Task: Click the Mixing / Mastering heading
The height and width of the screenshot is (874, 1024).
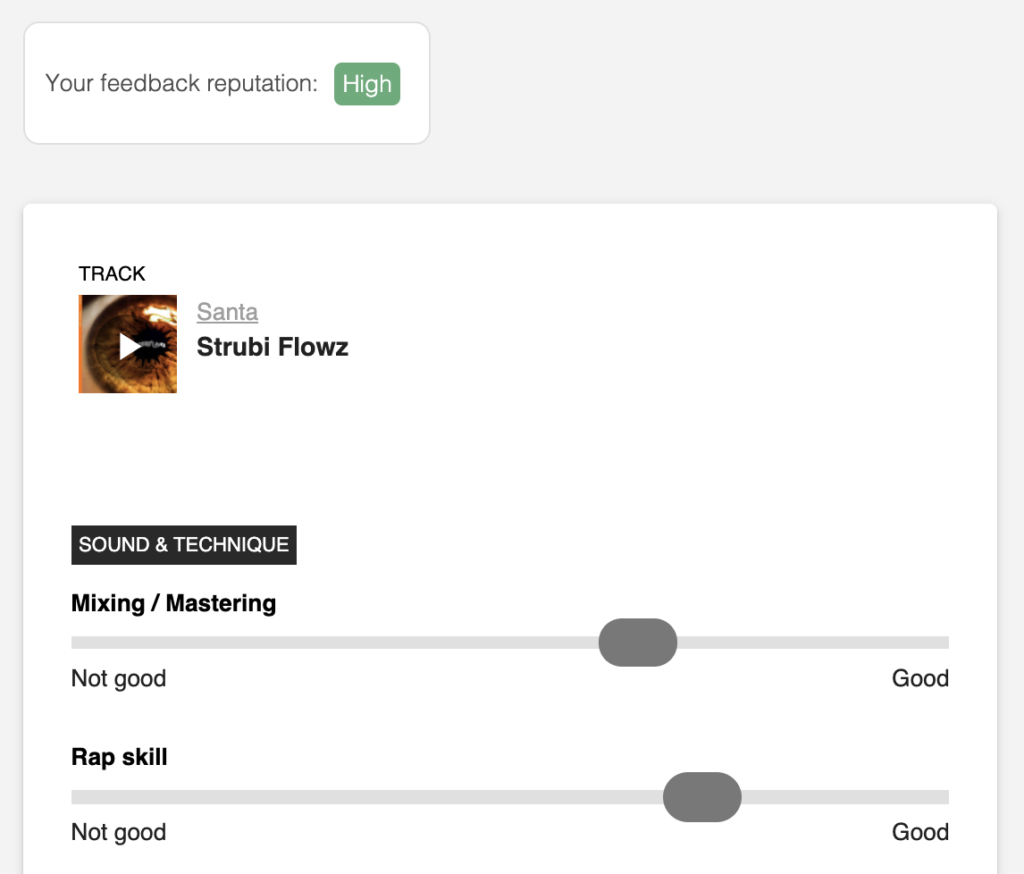Action: [x=173, y=603]
